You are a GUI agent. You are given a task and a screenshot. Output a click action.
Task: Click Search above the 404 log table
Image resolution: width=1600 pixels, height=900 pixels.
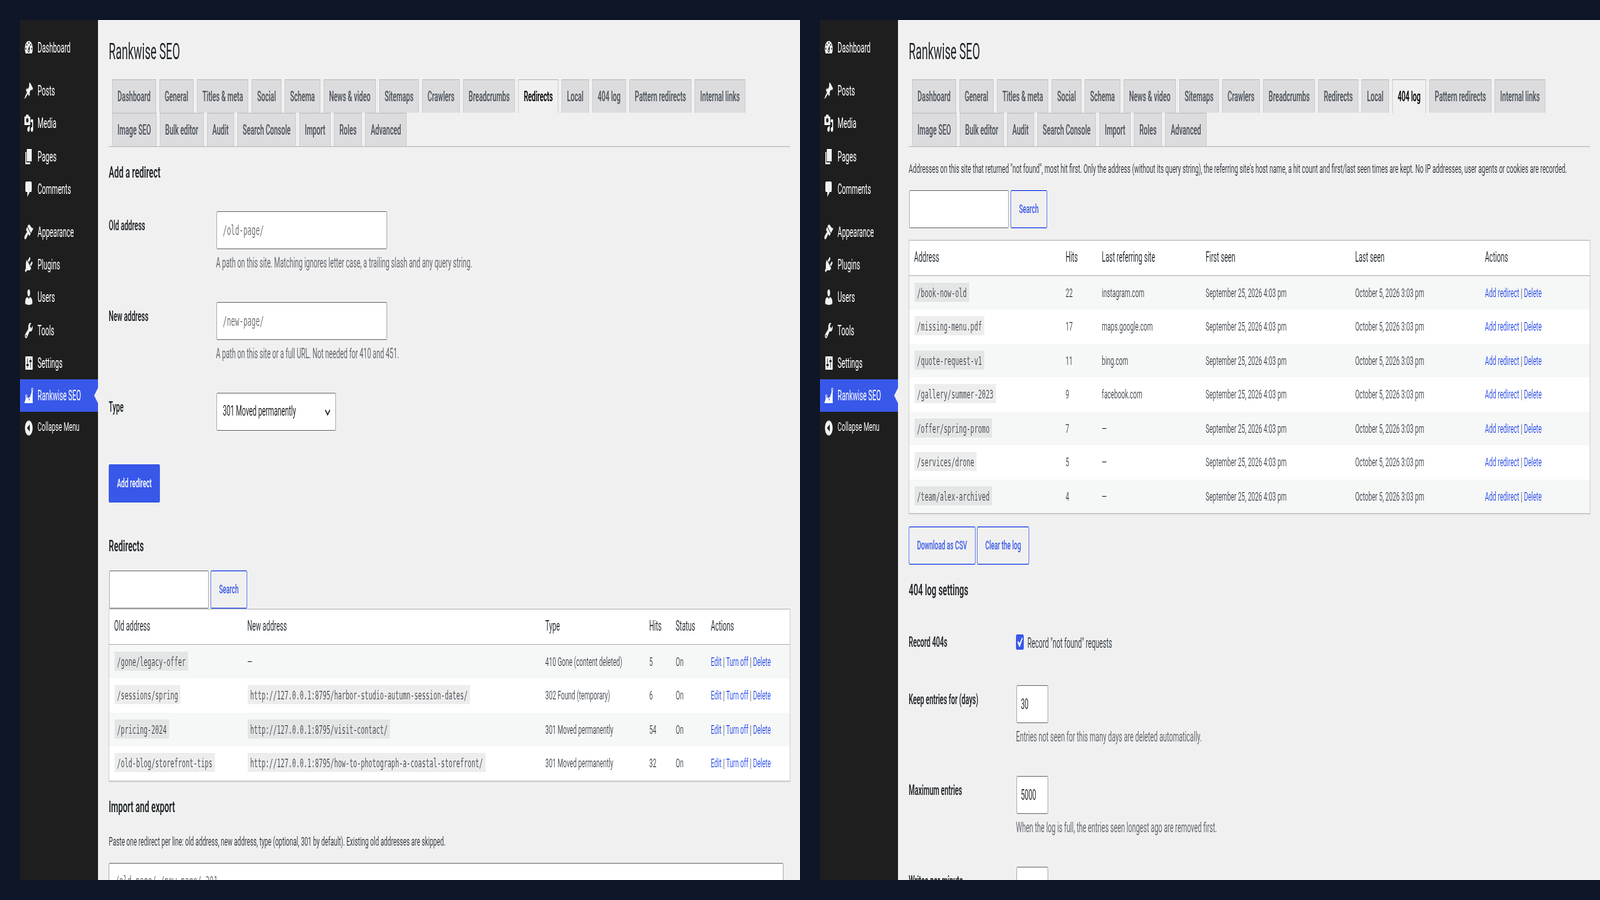pos(1029,209)
